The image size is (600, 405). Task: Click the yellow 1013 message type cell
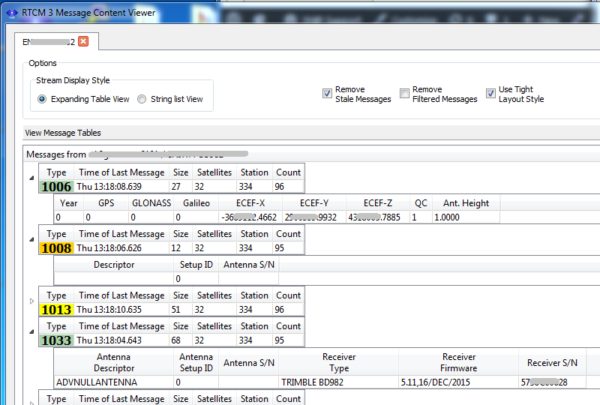coord(57,310)
